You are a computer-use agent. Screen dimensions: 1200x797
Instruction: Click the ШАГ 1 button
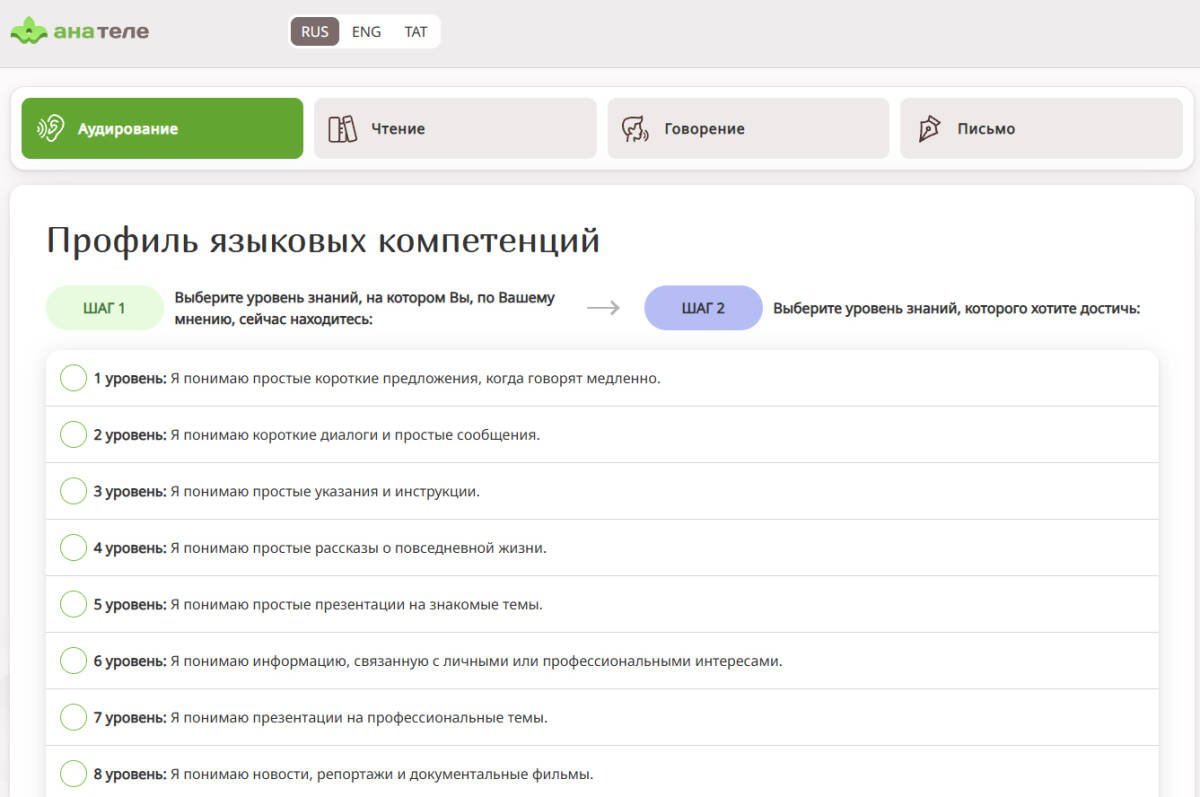104,308
